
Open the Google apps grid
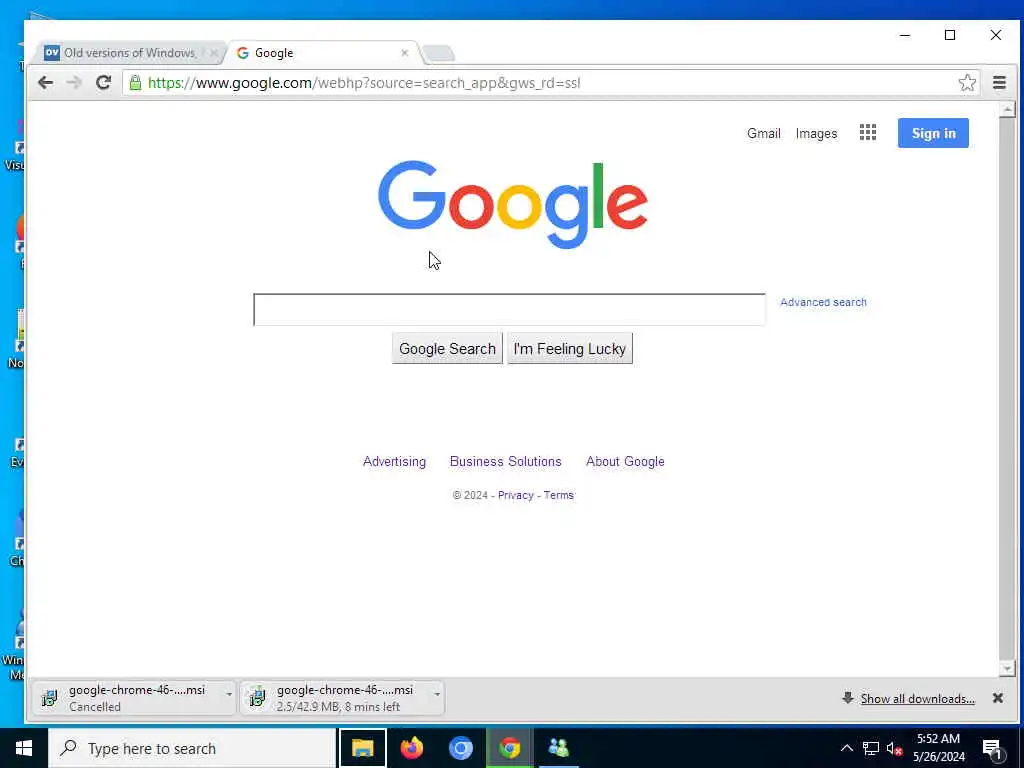coord(868,133)
